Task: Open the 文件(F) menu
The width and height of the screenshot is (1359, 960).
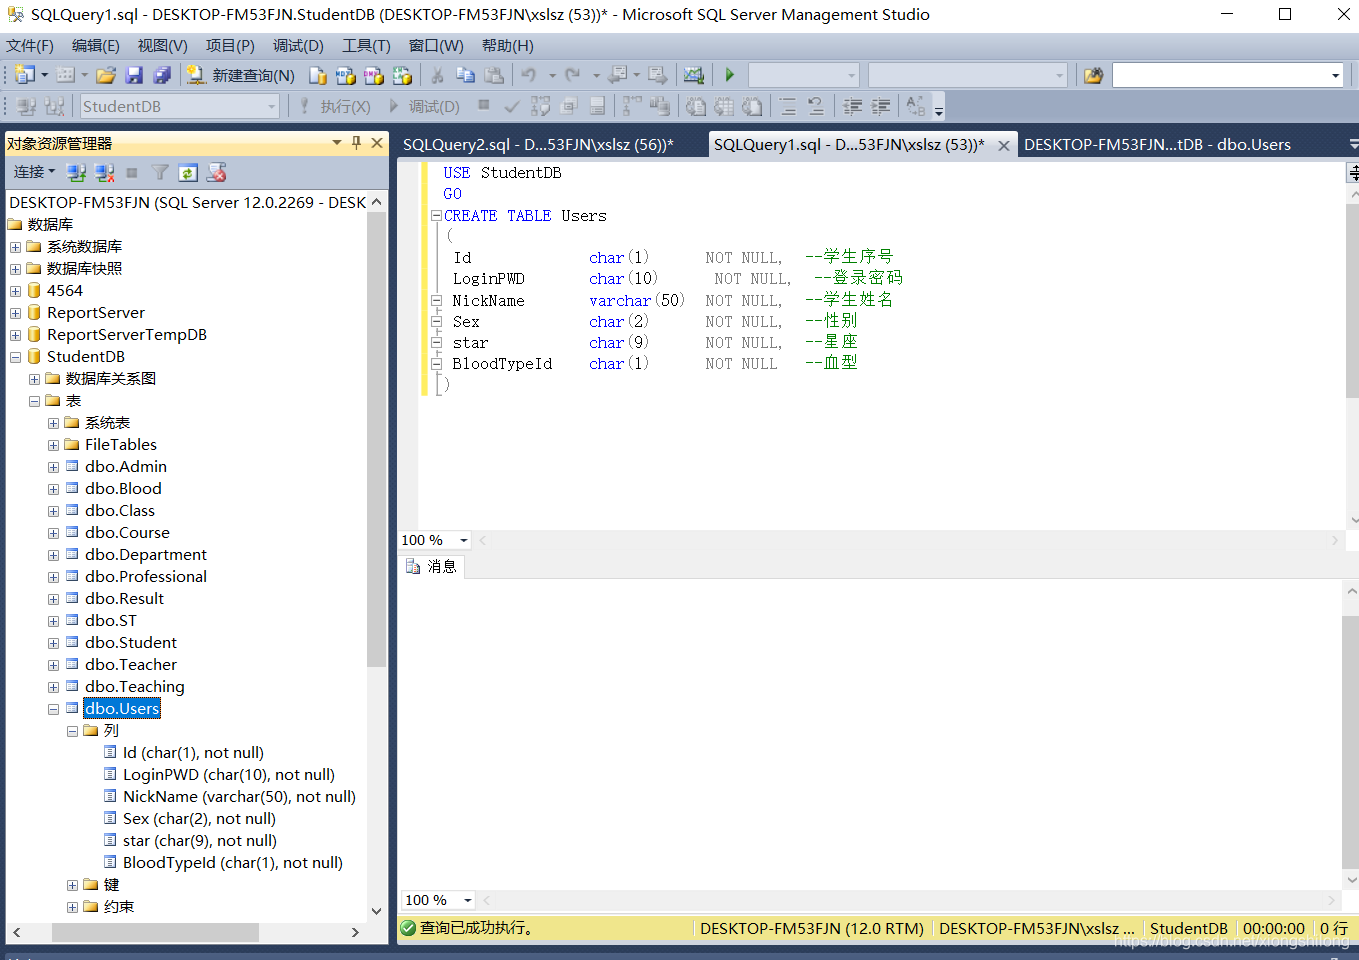Action: [30, 46]
